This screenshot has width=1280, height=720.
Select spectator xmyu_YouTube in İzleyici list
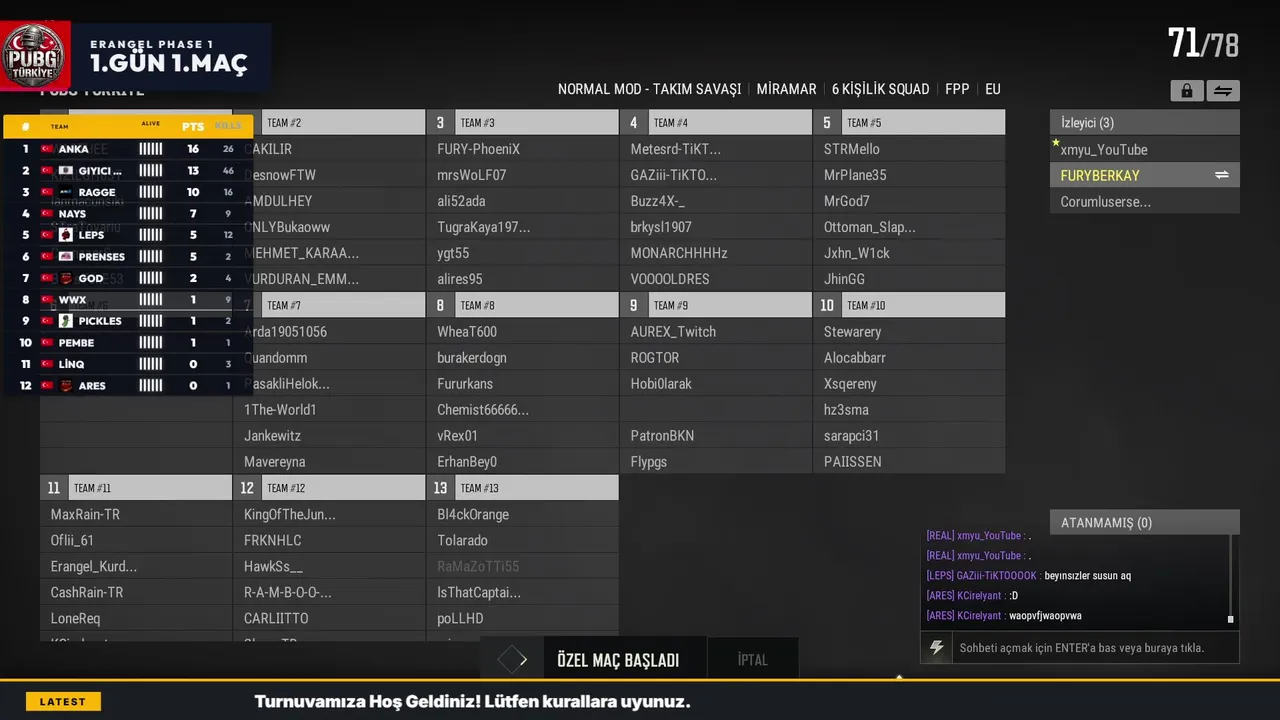point(1145,149)
